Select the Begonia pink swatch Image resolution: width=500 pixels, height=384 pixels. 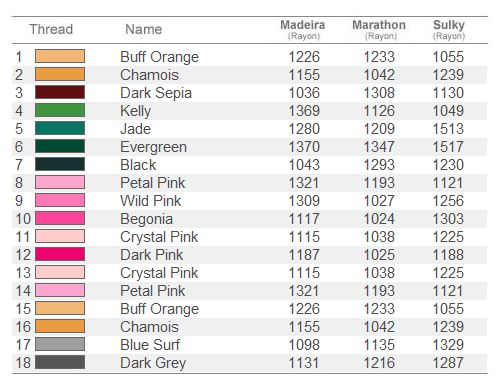point(60,218)
